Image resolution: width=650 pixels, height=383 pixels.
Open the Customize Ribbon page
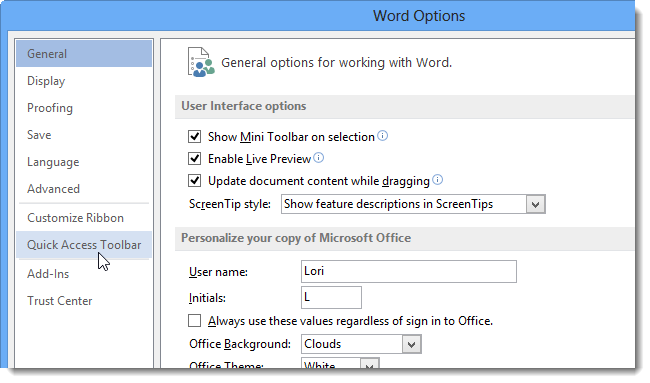click(84, 218)
